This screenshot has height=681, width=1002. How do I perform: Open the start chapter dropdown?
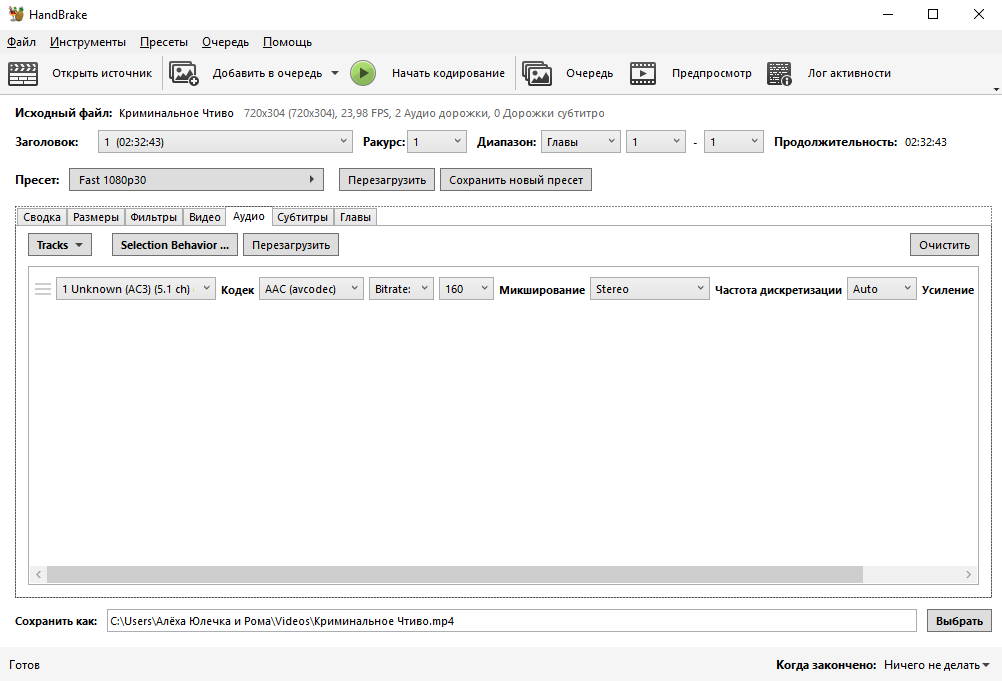(656, 142)
